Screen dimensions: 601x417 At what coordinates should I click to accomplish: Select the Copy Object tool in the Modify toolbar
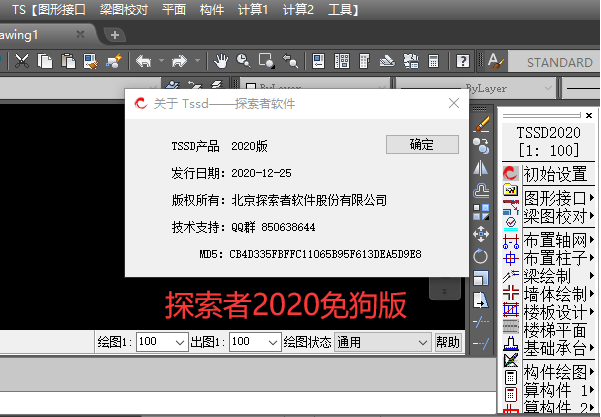tap(481, 146)
